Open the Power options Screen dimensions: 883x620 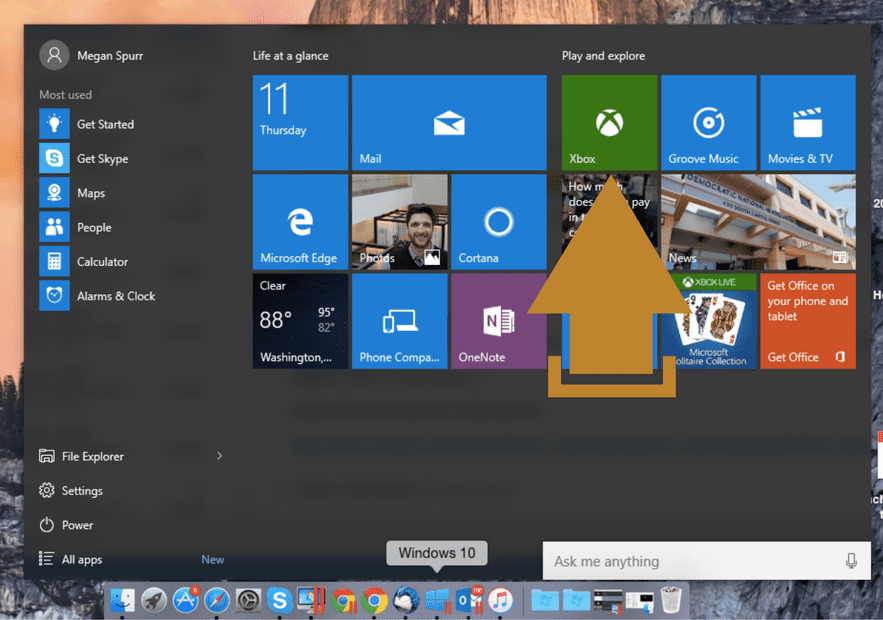click(66, 525)
